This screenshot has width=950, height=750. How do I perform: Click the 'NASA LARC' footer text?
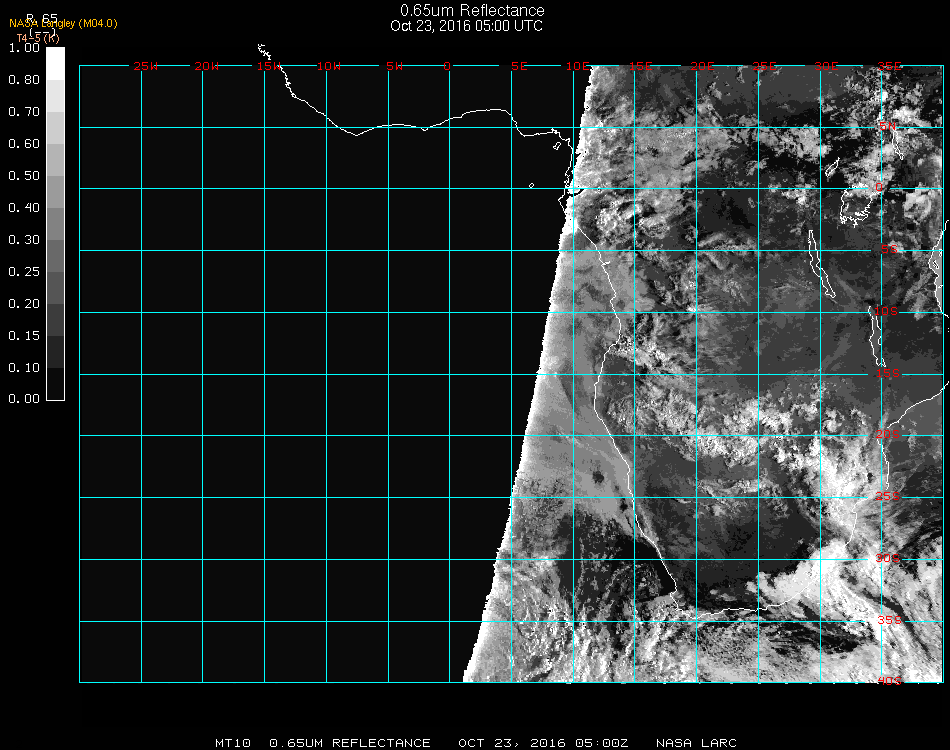click(696, 743)
